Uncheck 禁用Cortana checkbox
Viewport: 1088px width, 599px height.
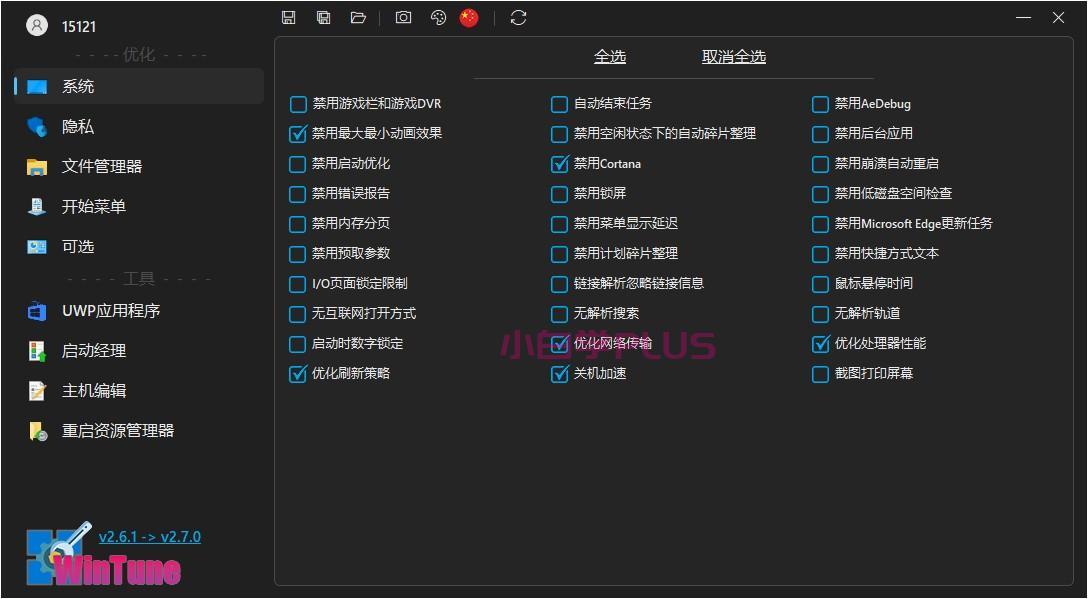[x=559, y=164]
